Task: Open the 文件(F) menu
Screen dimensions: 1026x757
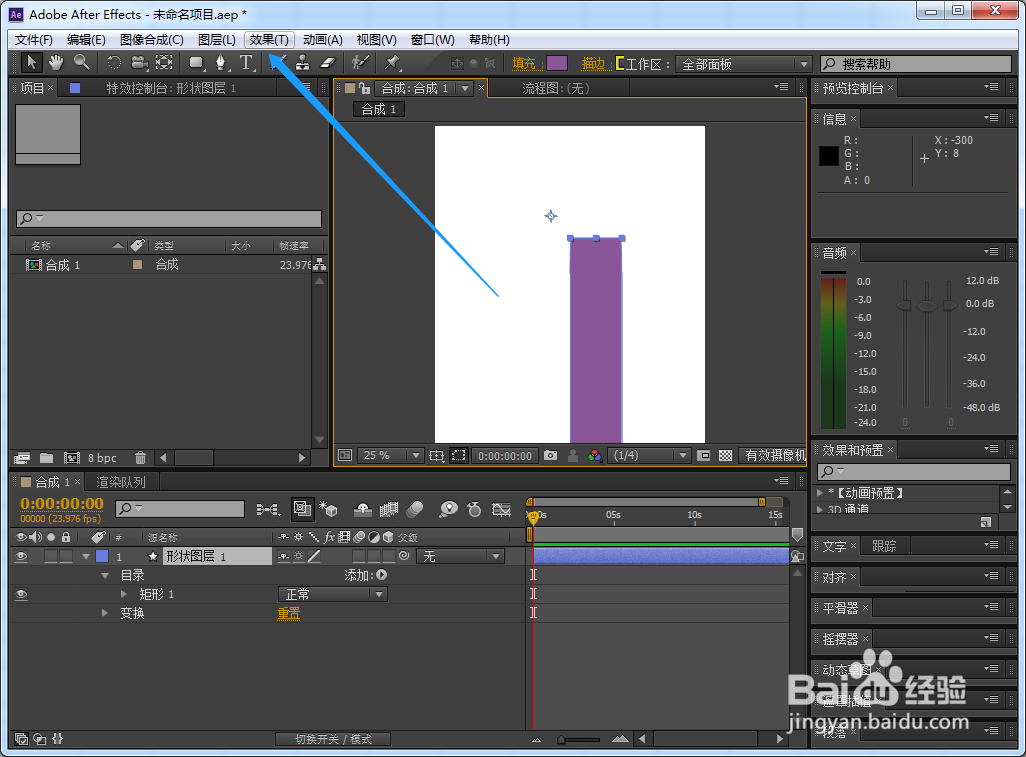Action: (33, 40)
